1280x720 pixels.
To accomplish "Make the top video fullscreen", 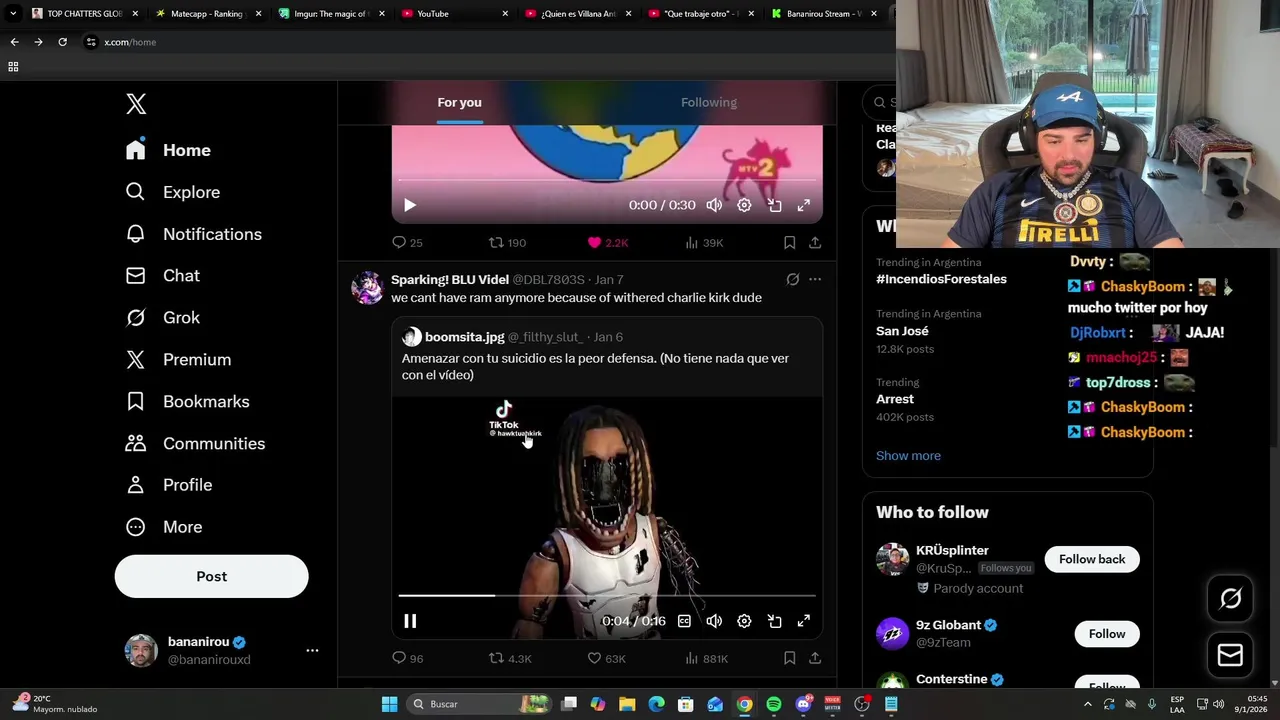I will tap(804, 205).
